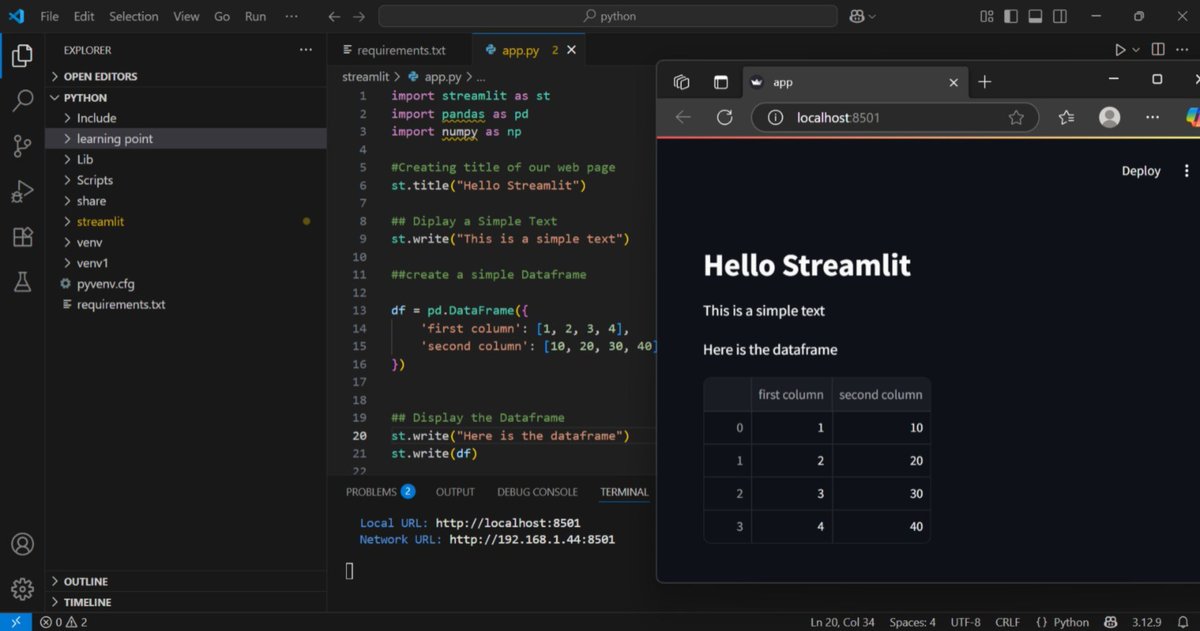Open errors and warnings status indicator

(64, 622)
